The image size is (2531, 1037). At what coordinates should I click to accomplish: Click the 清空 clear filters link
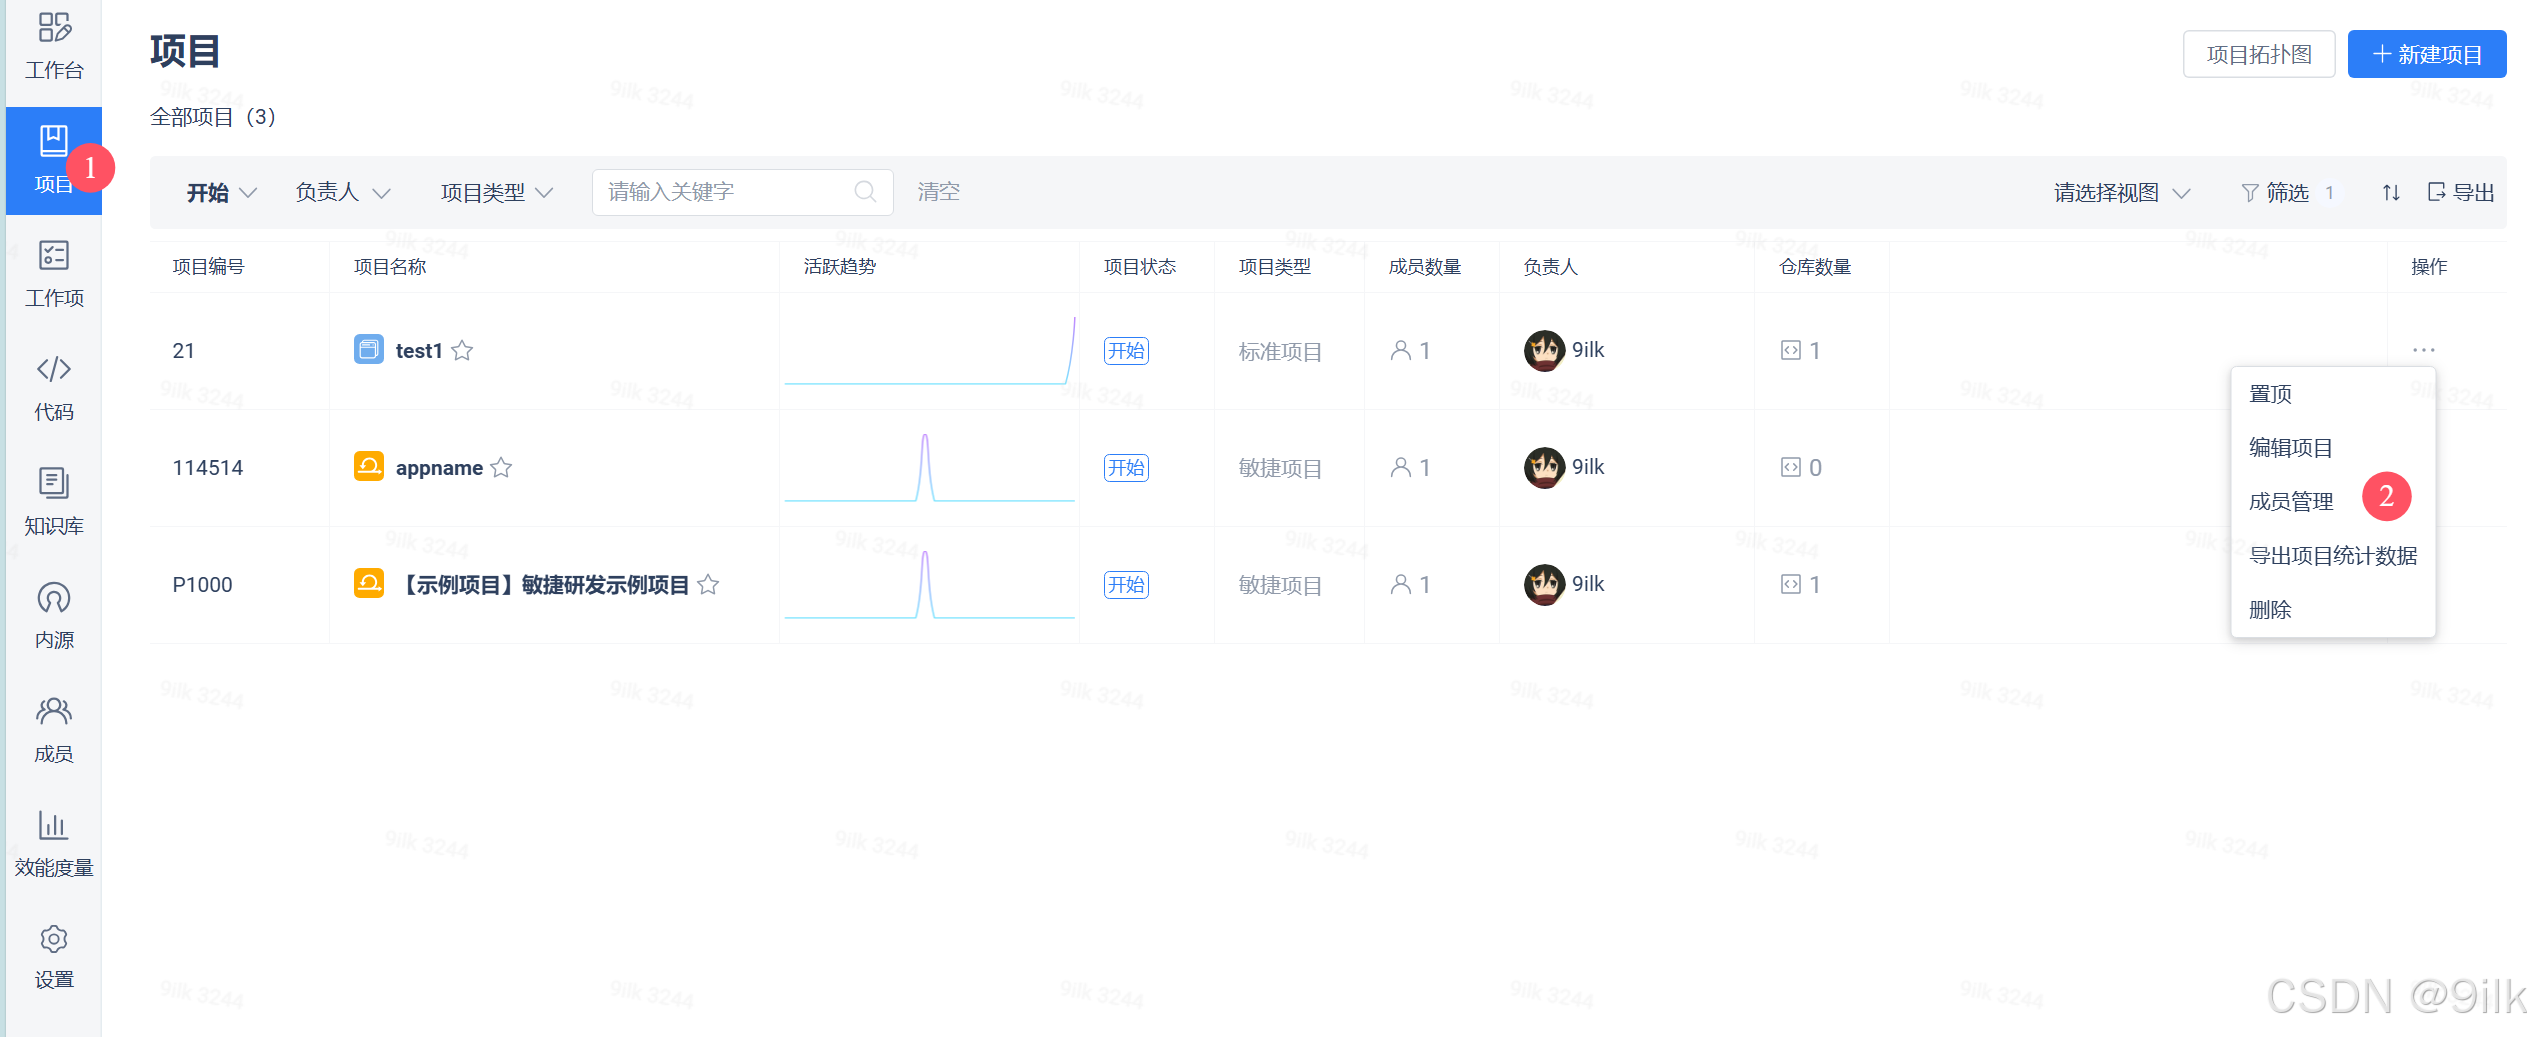coord(938,192)
